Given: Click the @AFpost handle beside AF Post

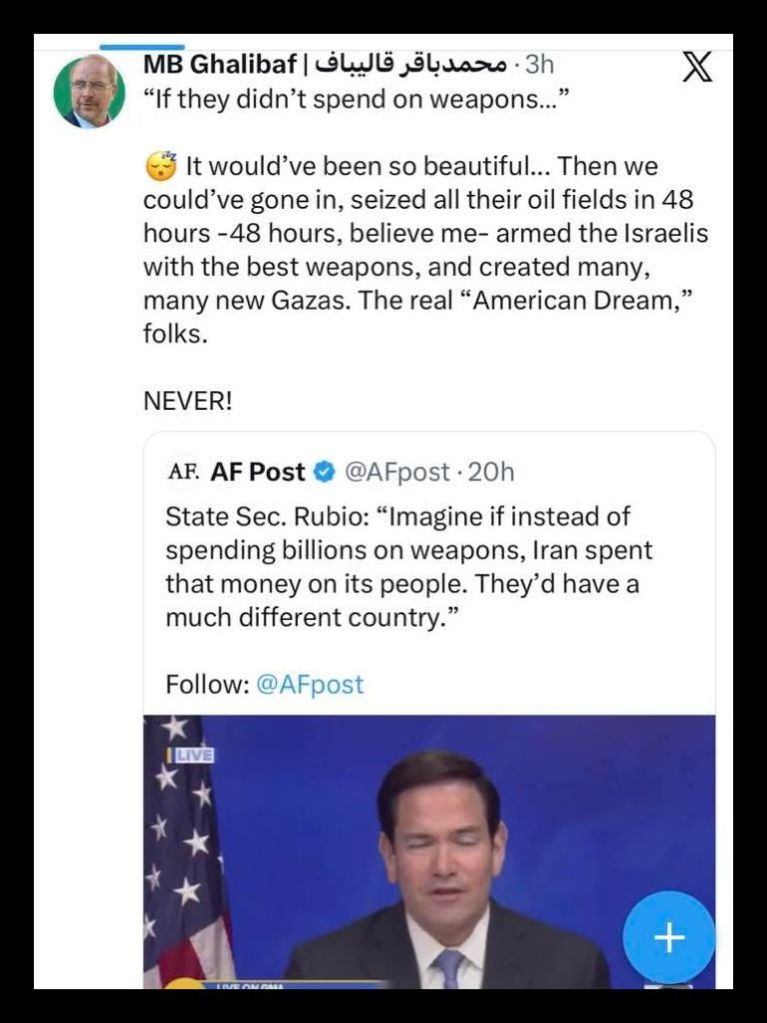Looking at the screenshot, I should (395, 471).
